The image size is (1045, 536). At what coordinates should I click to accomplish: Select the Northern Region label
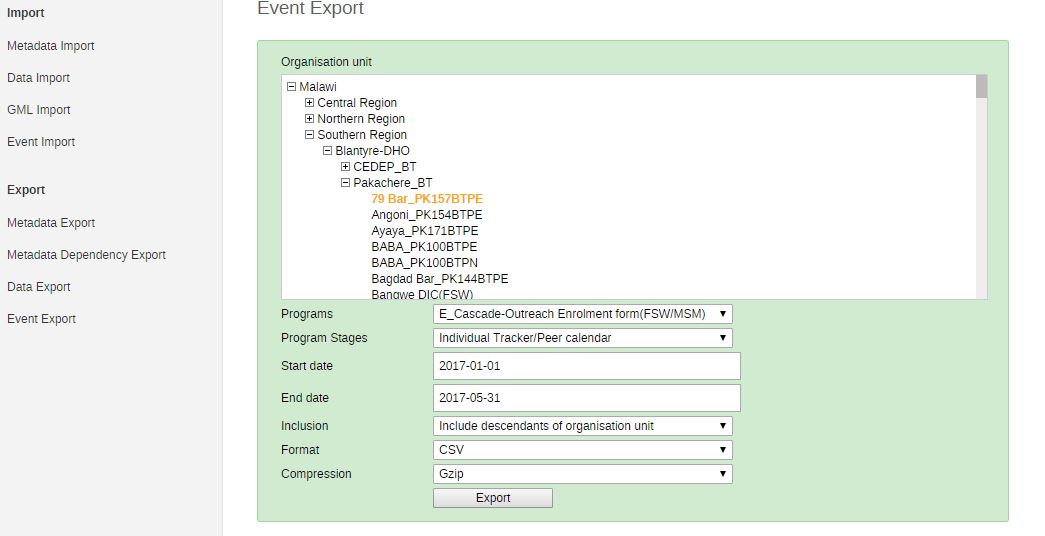361,119
